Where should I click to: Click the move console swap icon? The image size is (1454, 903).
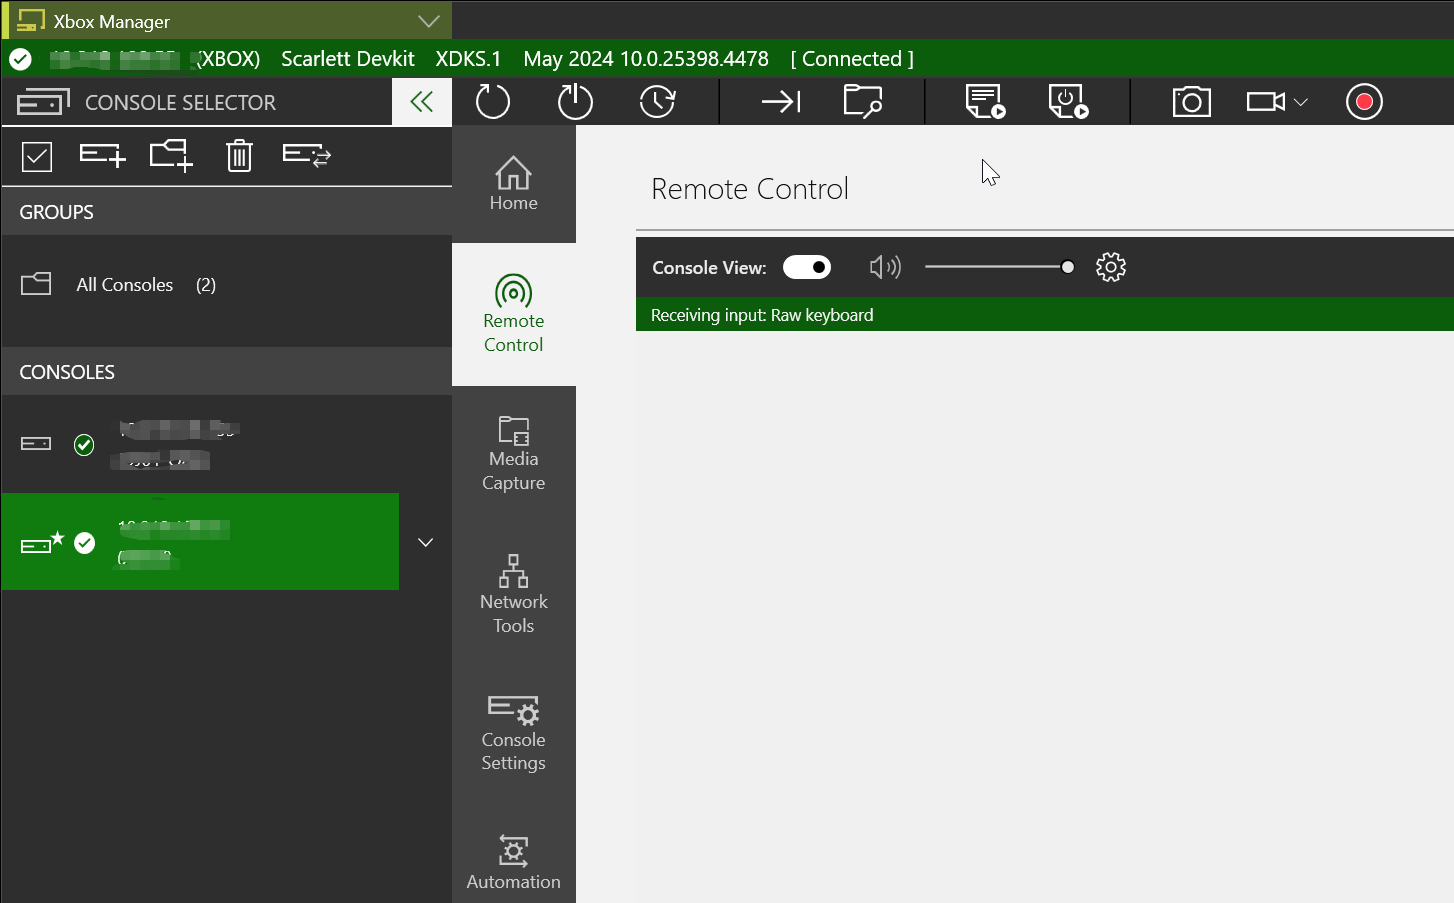coord(307,155)
